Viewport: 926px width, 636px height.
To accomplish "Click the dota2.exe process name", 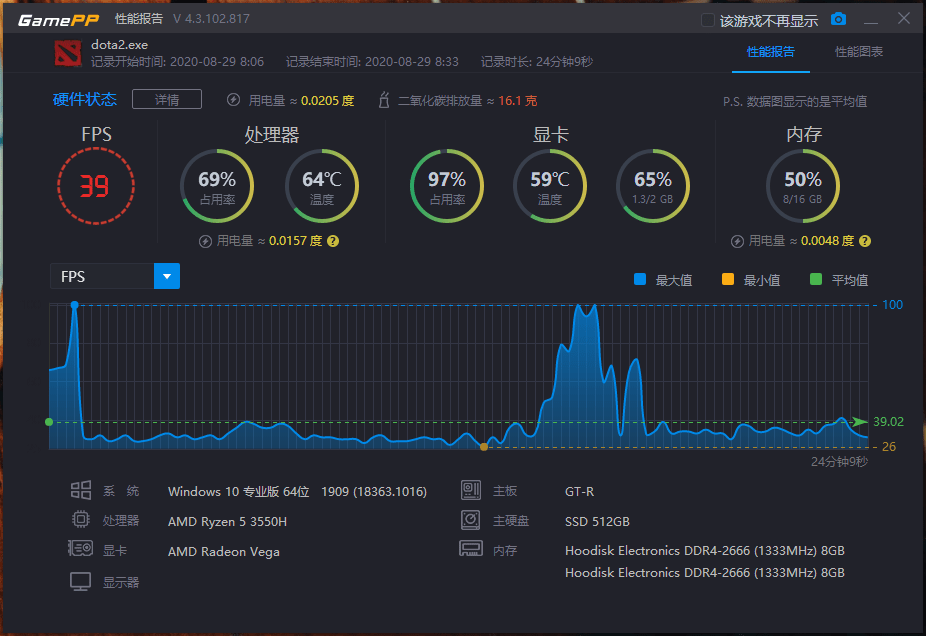I will point(119,45).
